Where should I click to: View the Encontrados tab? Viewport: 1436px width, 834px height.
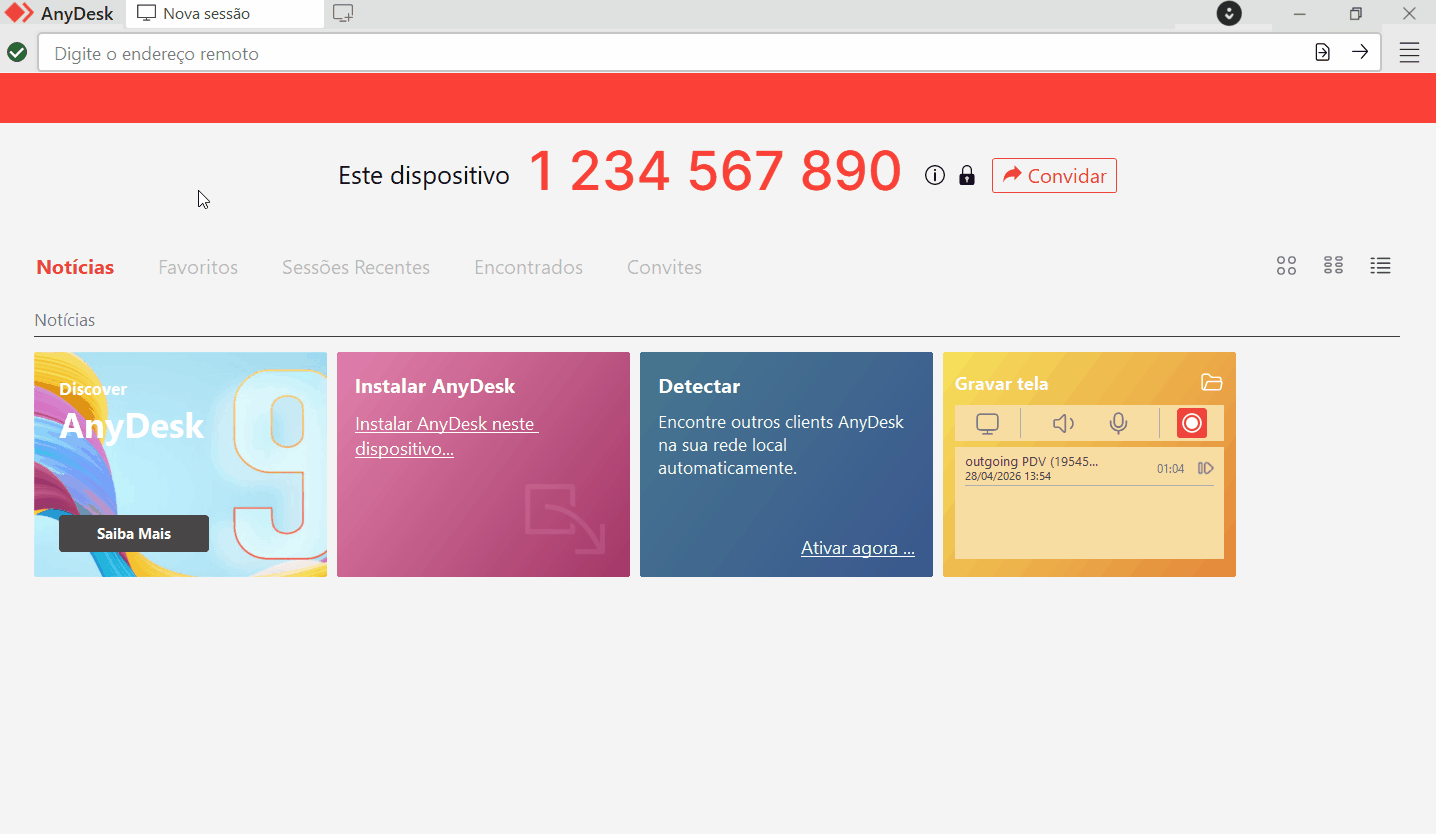528,267
